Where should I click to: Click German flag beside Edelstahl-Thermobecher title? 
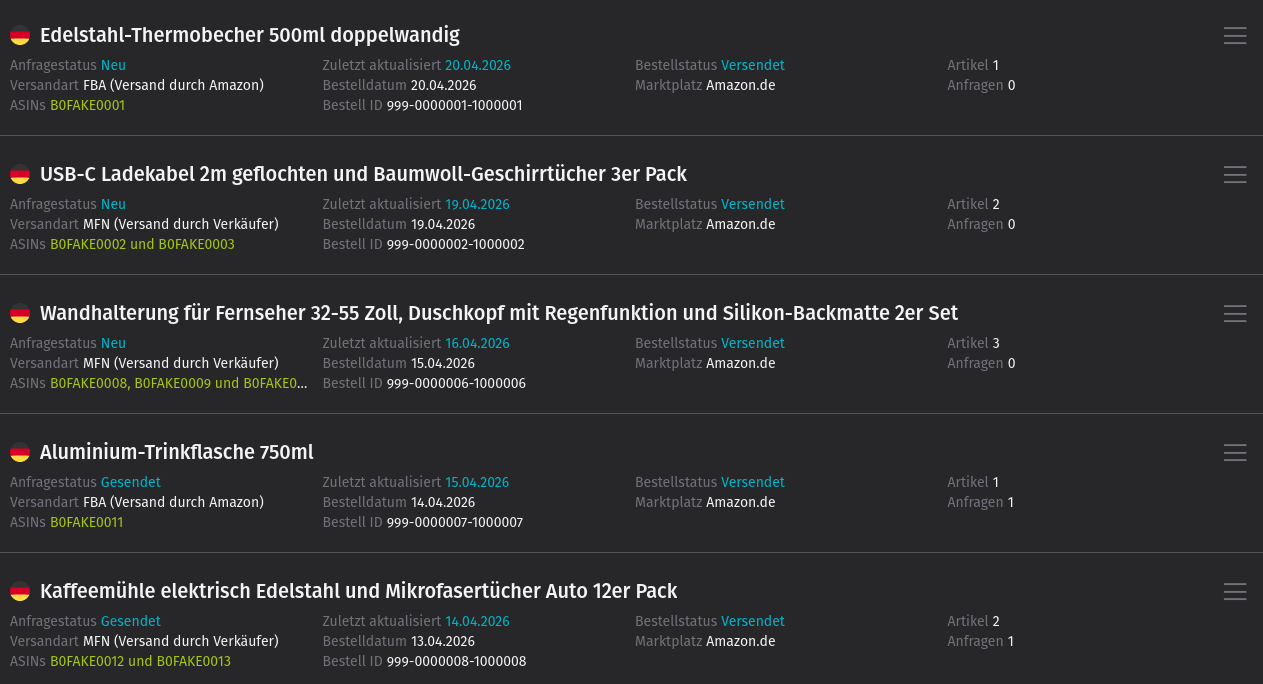[x=20, y=36]
